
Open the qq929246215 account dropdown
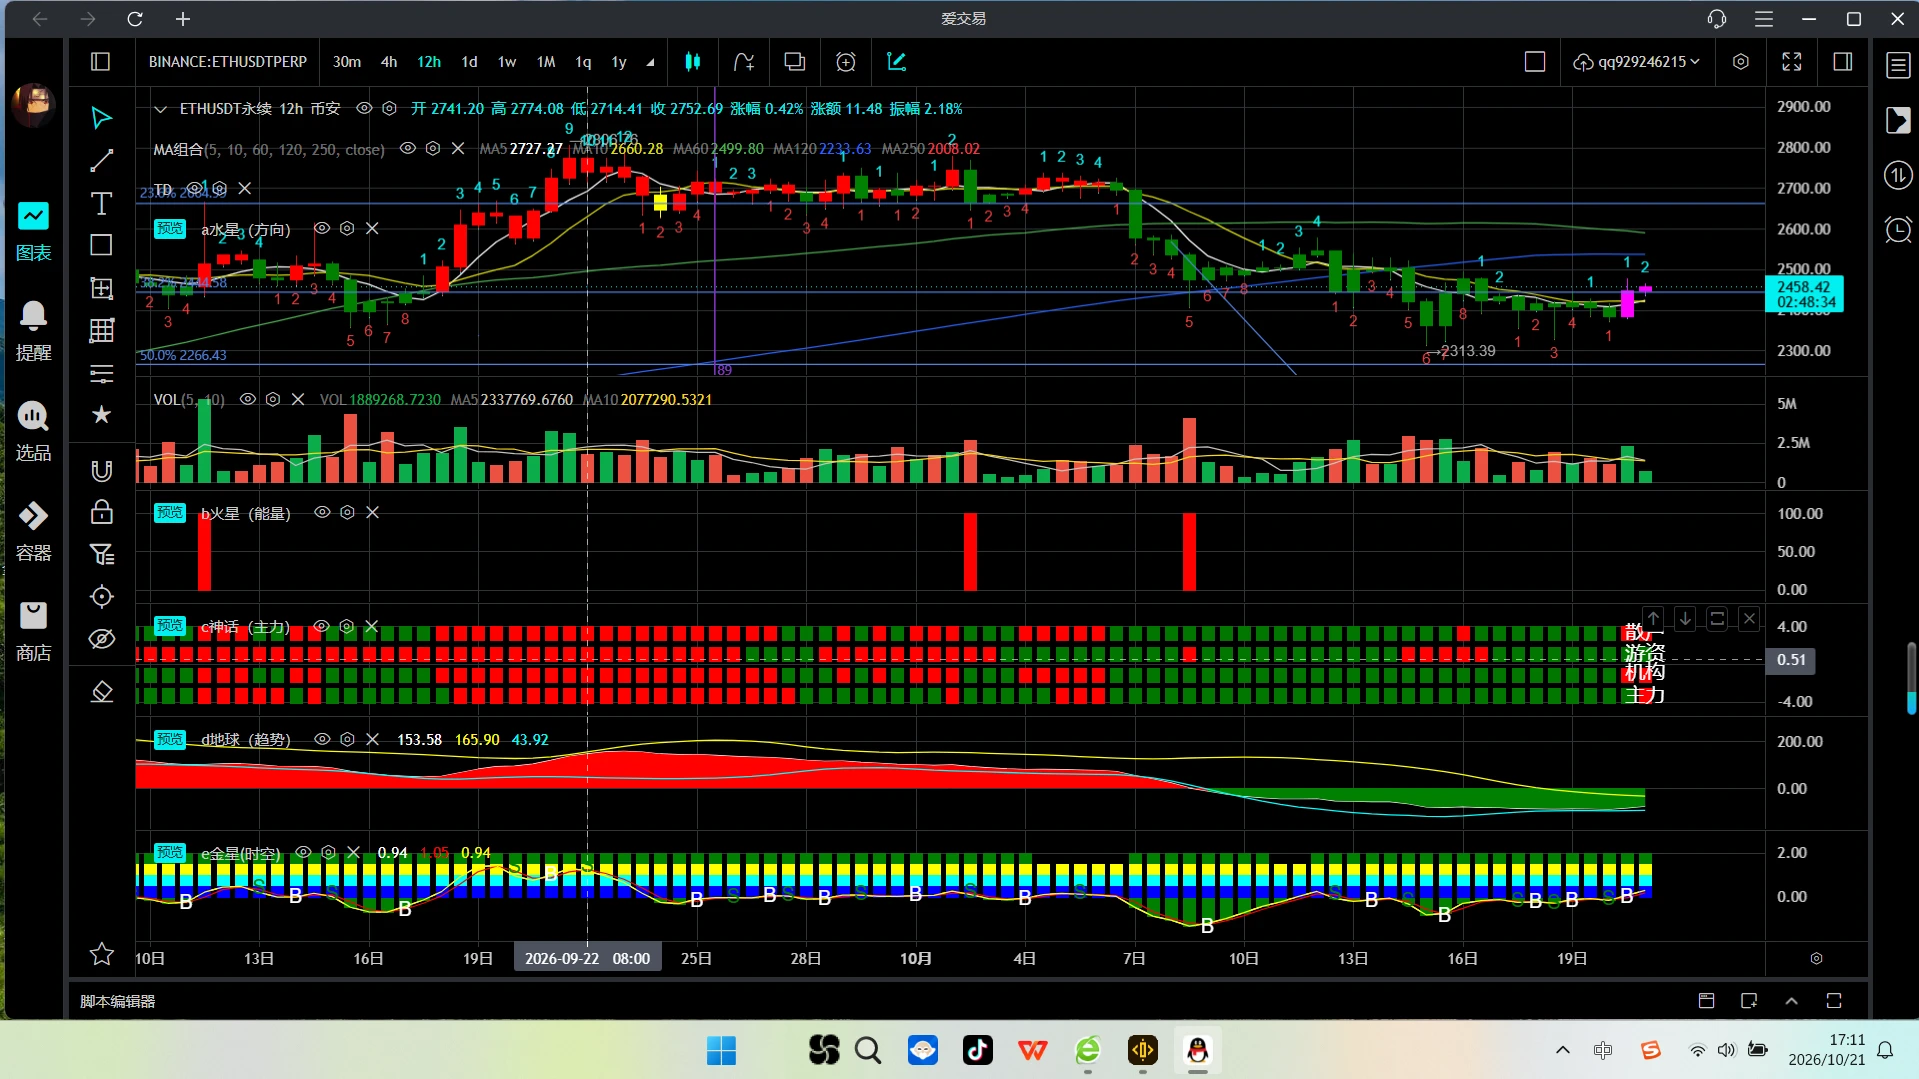tap(1636, 62)
